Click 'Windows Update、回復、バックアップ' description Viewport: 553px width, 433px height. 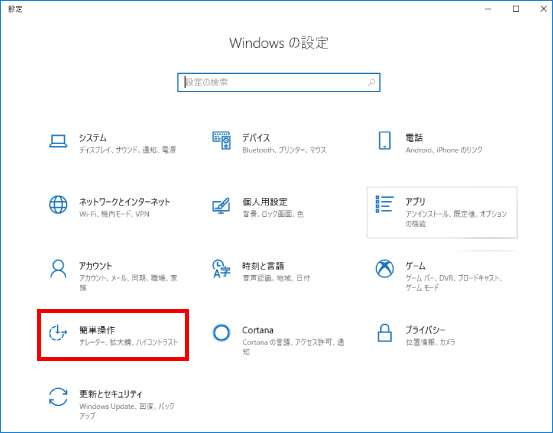click(x=127, y=411)
